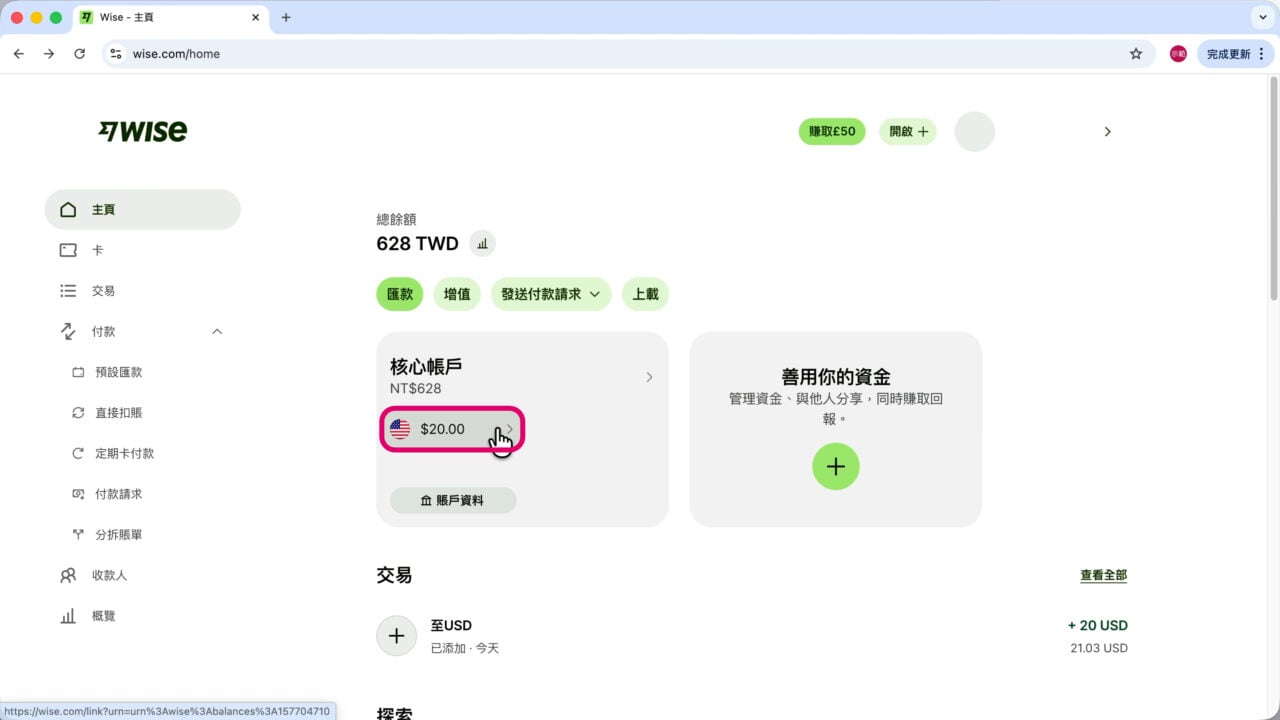Open 交易 transactions in the sidebar
1280x720 pixels.
pyautogui.click(x=142, y=291)
